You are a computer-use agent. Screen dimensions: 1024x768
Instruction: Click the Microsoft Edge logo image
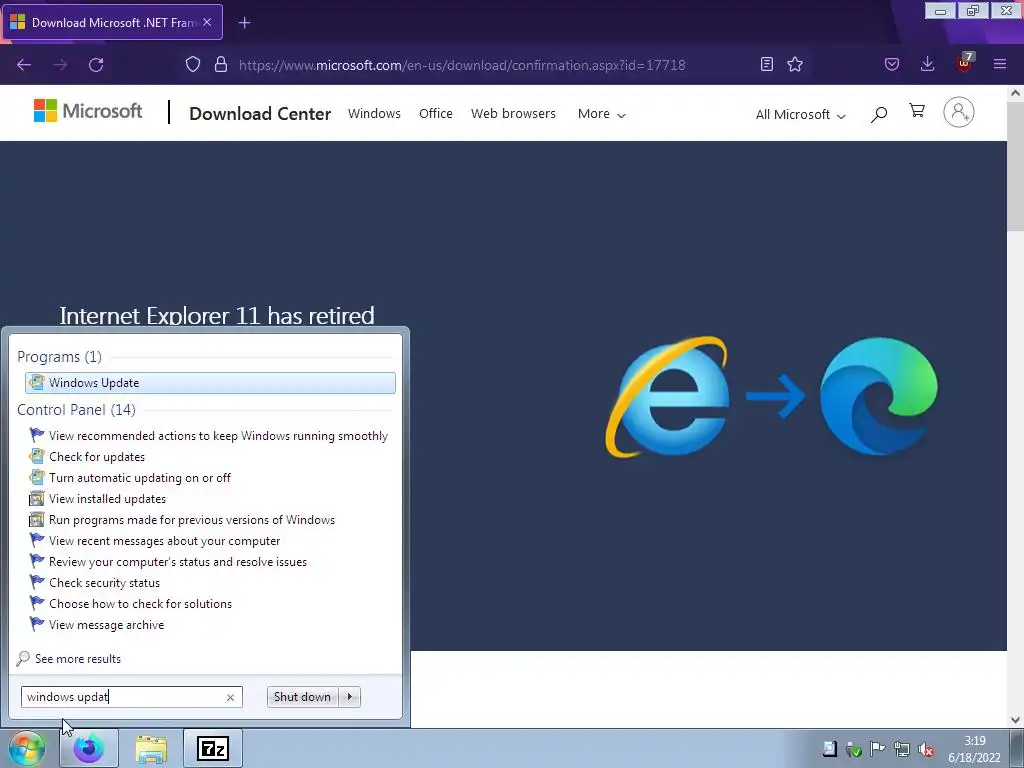[x=879, y=396]
